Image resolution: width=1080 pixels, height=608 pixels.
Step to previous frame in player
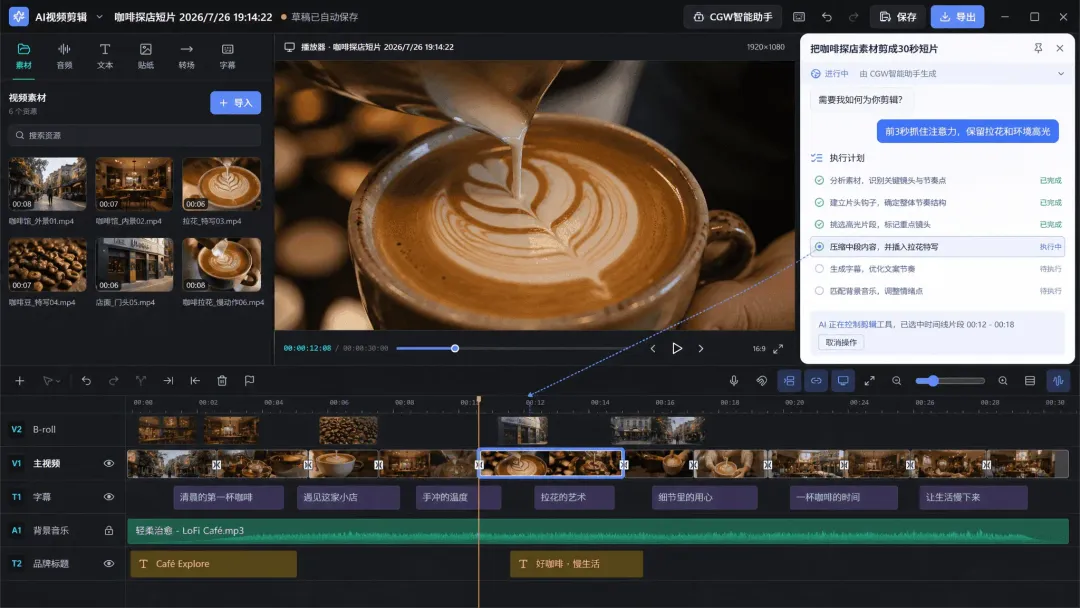[653, 348]
